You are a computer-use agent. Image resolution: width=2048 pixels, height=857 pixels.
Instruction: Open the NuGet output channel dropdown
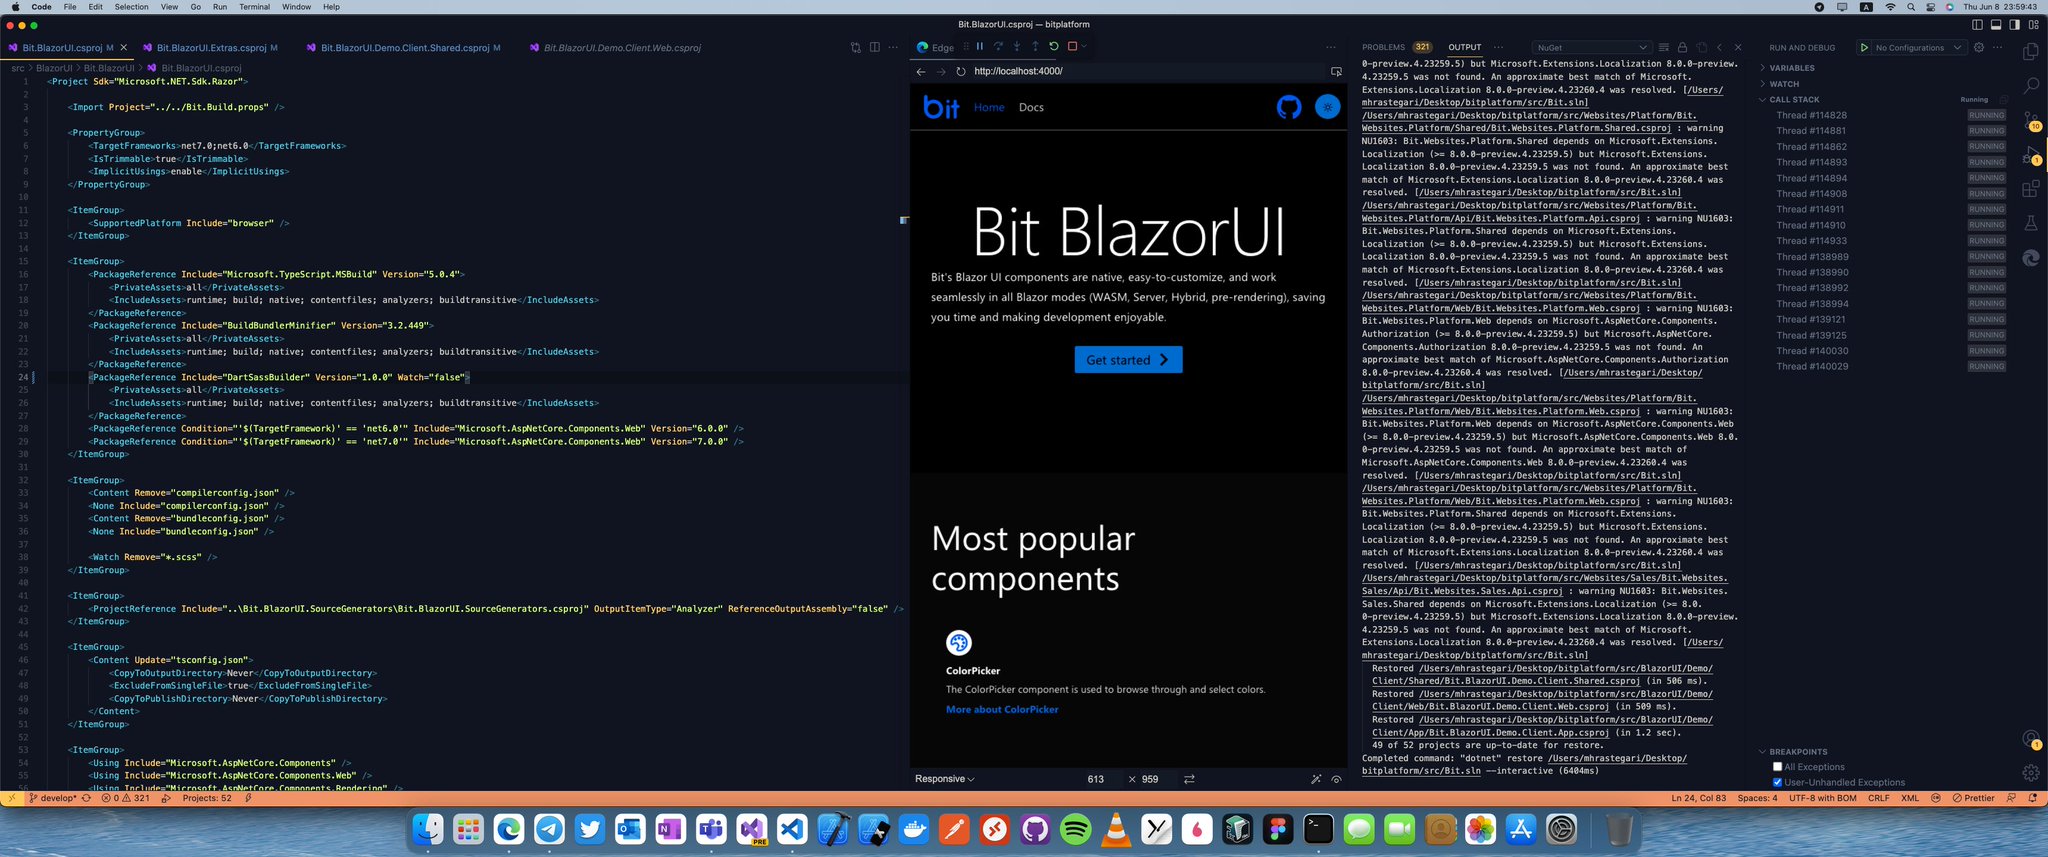[1591, 47]
